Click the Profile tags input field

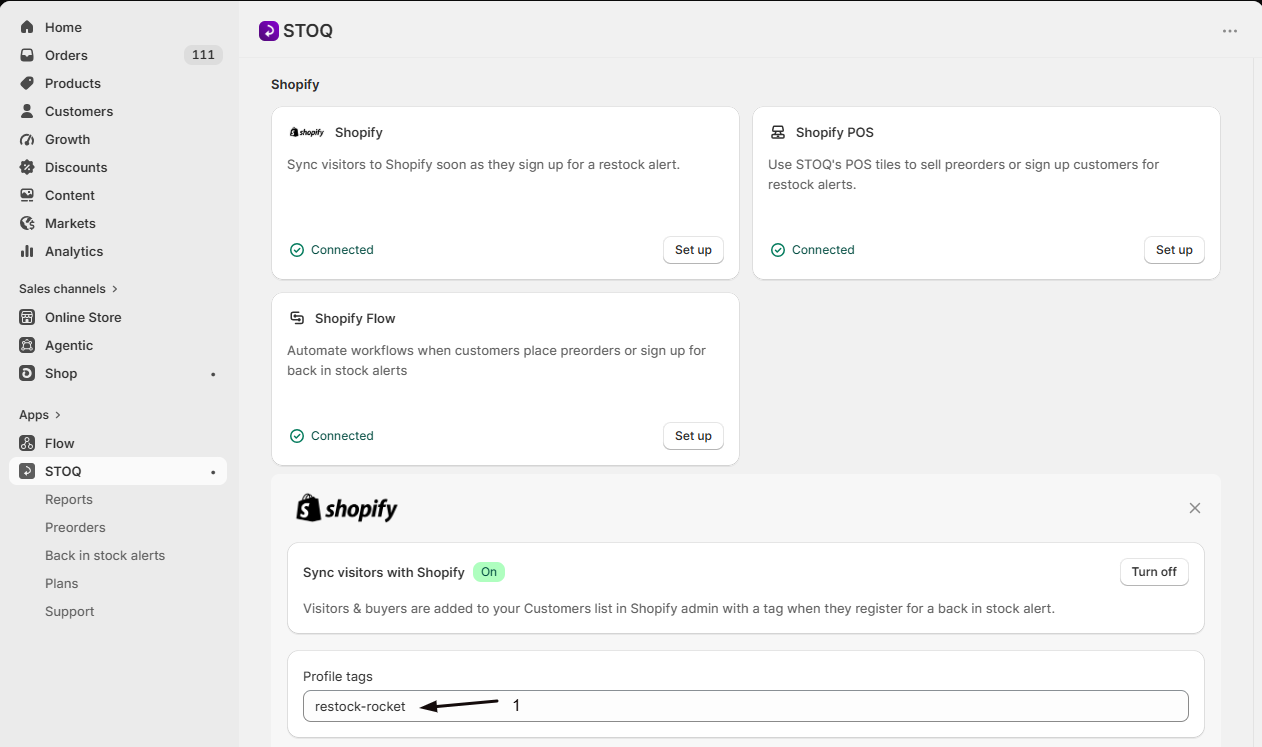click(x=746, y=706)
